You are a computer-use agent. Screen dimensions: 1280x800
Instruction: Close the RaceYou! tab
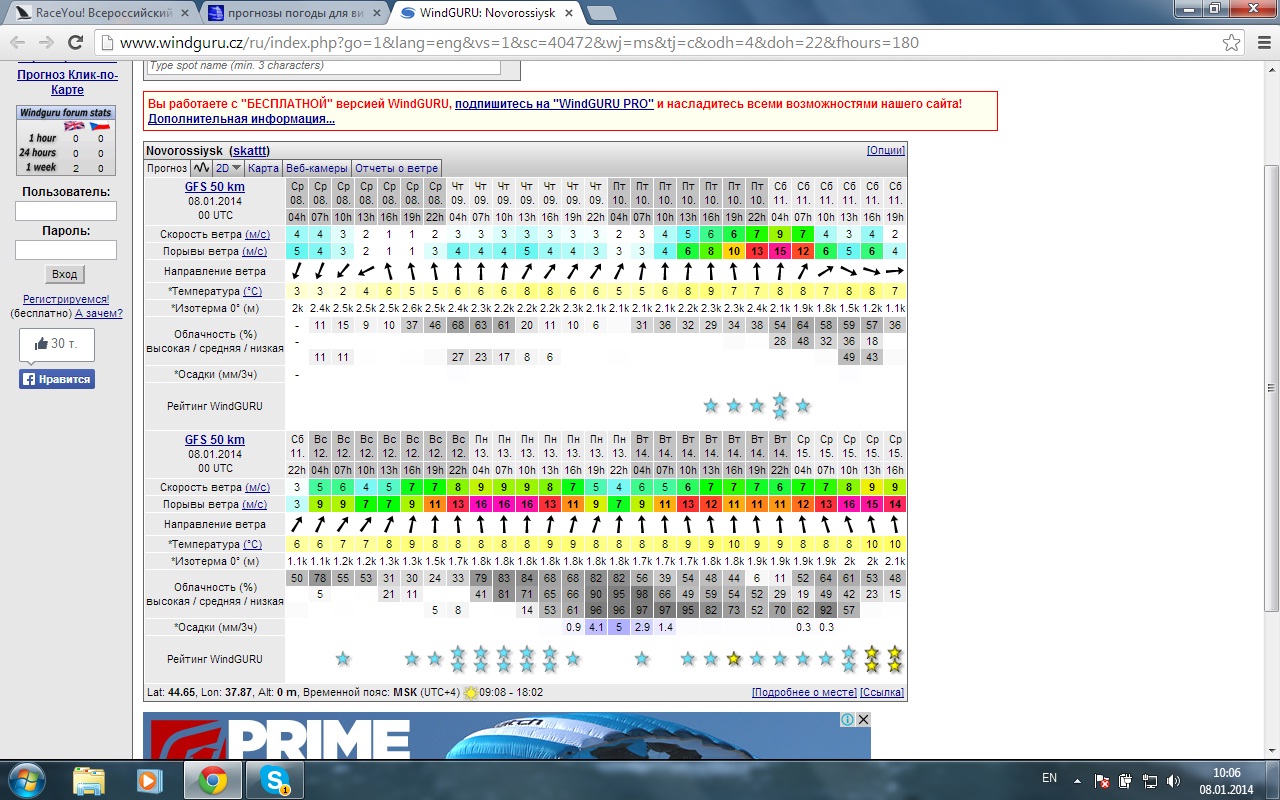pyautogui.click(x=186, y=14)
